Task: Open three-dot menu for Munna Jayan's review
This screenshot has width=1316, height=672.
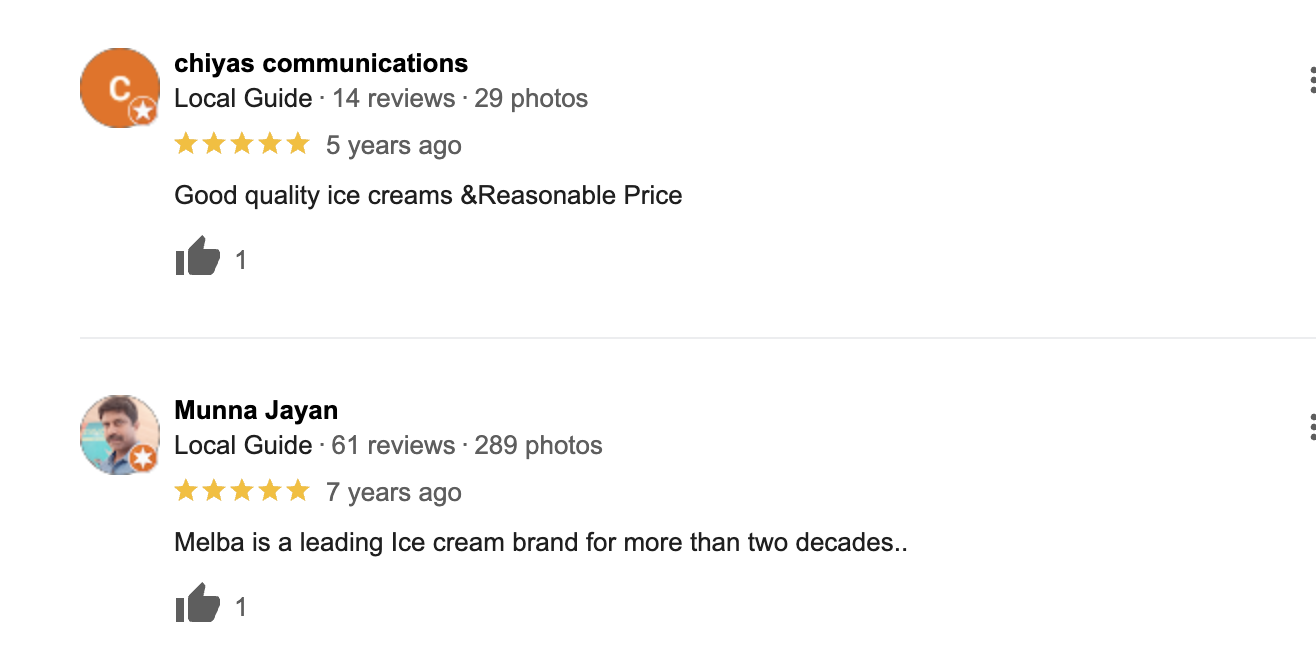Action: pyautogui.click(x=1311, y=427)
